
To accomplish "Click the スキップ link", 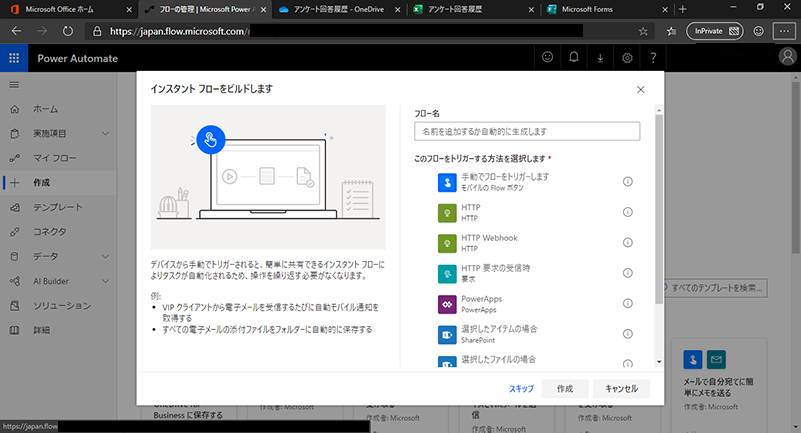I will [522, 389].
